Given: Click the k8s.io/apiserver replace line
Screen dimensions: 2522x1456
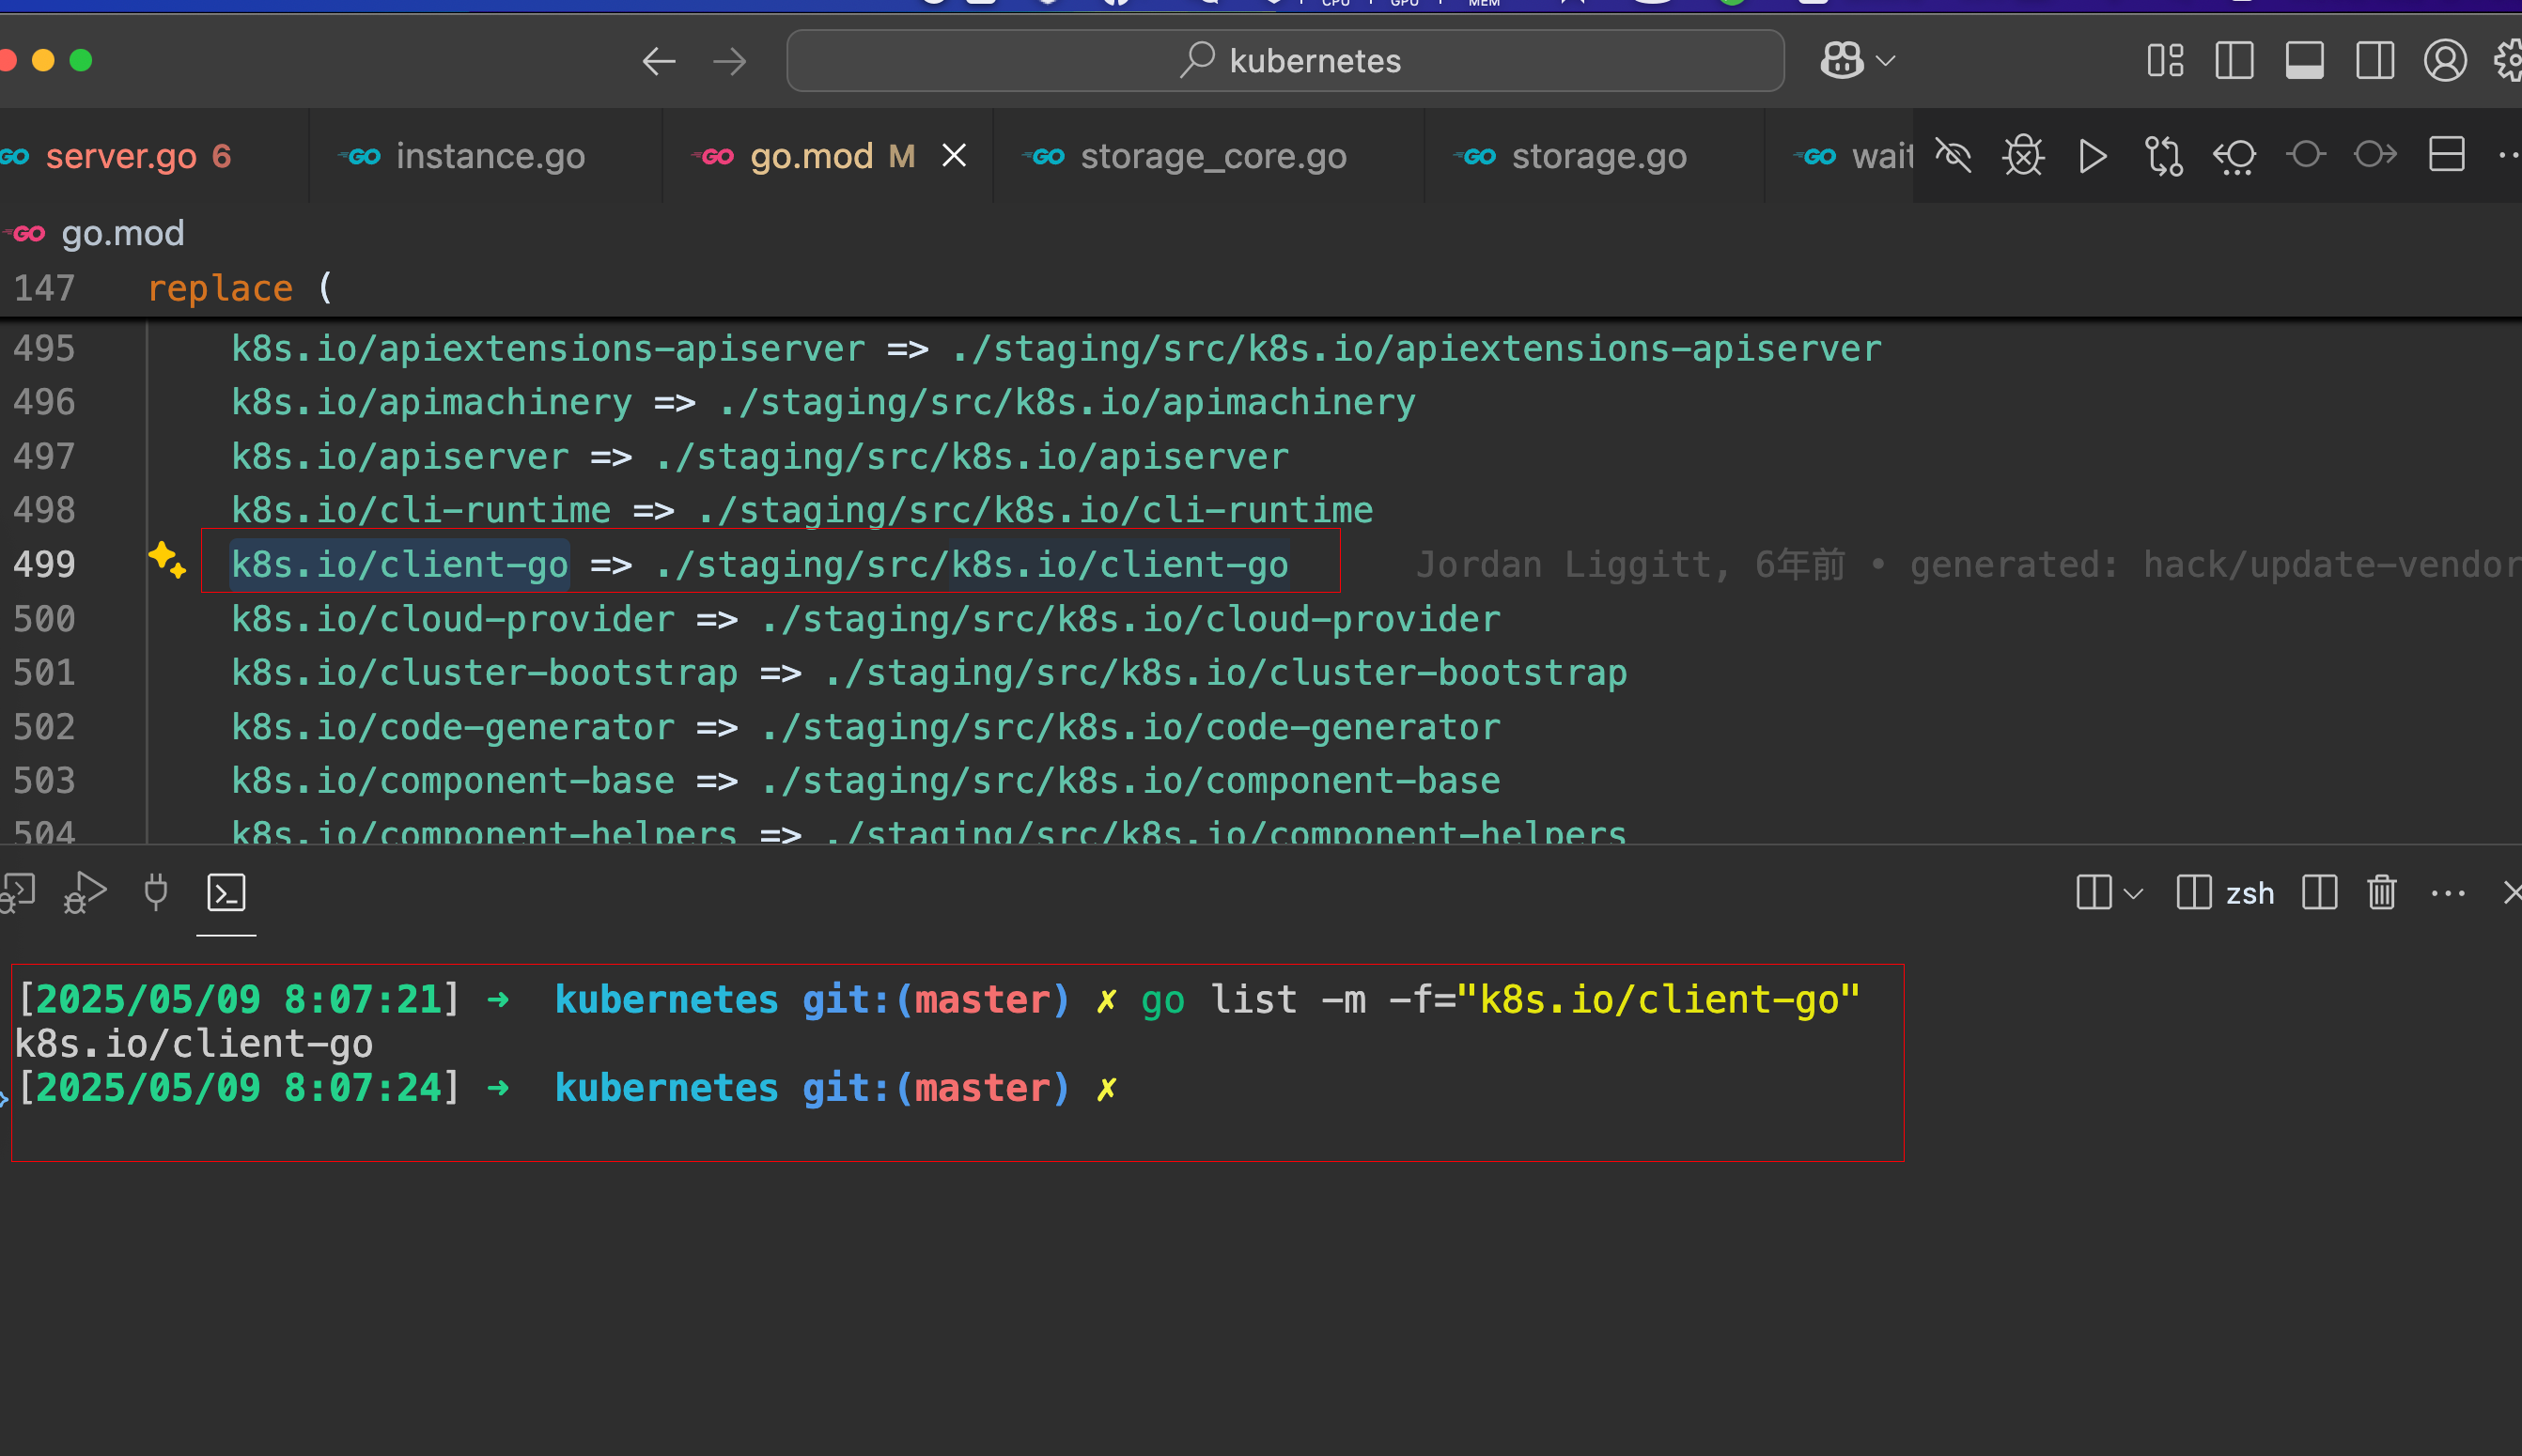Looking at the screenshot, I should pos(760,457).
